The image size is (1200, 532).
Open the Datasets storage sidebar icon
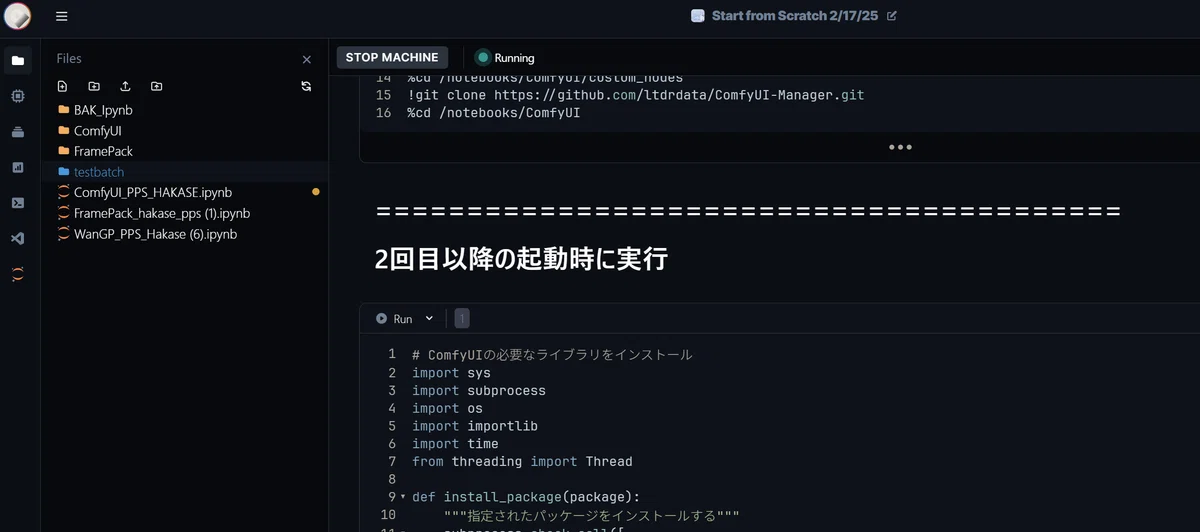tap(17, 132)
